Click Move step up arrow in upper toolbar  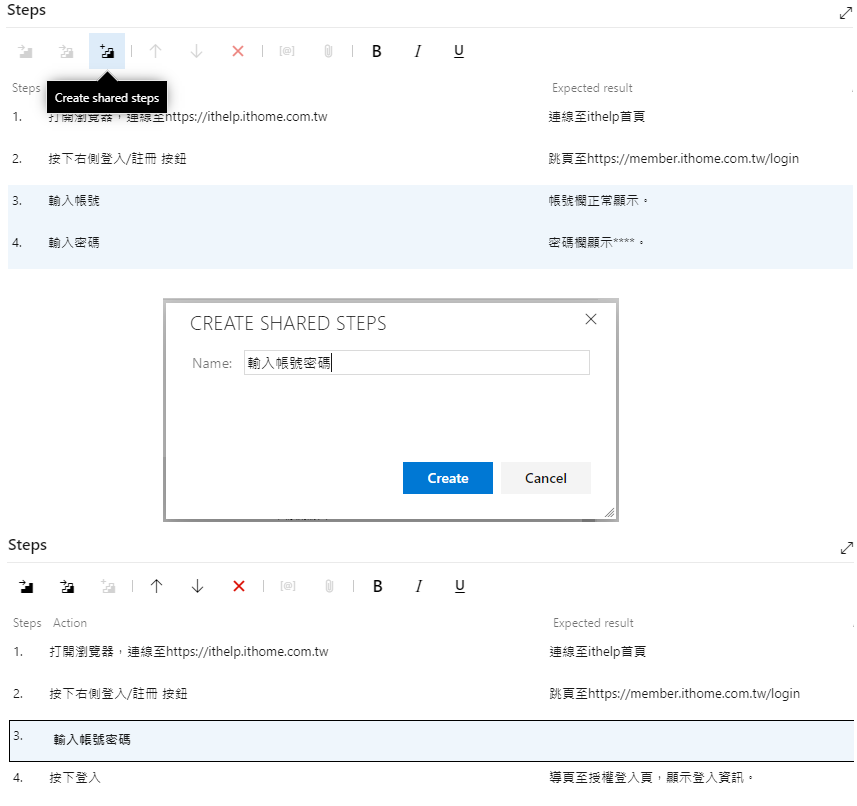click(155, 51)
